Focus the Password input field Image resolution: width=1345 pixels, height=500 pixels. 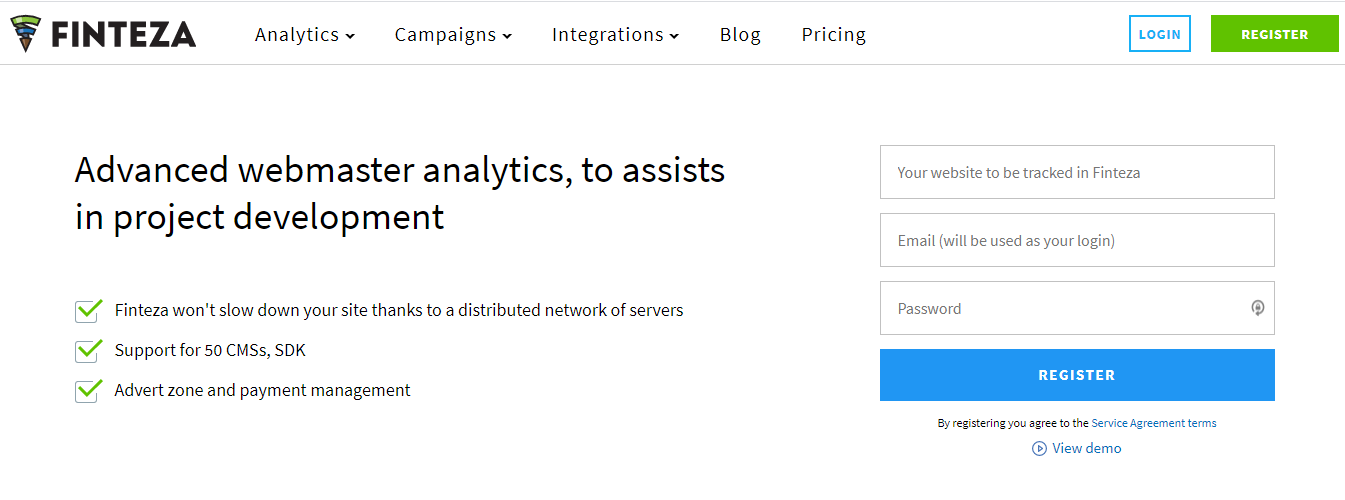(1077, 308)
